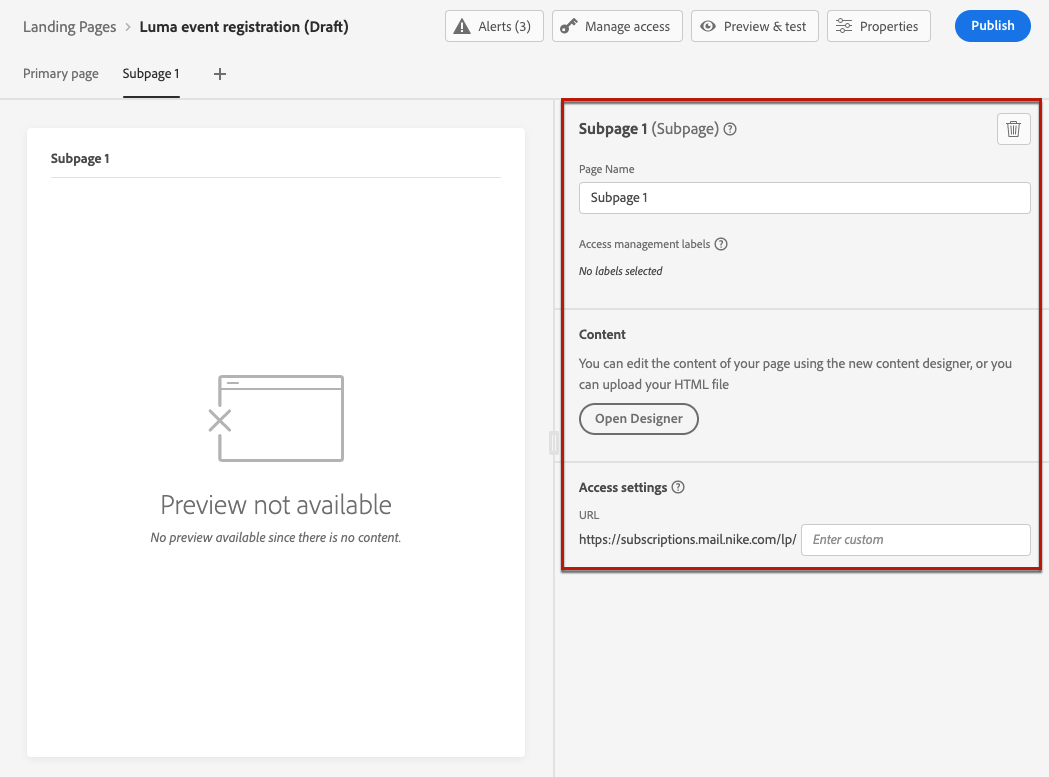Image resolution: width=1049 pixels, height=777 pixels.
Task: Click the panel divider resize handle
Action: point(553,442)
